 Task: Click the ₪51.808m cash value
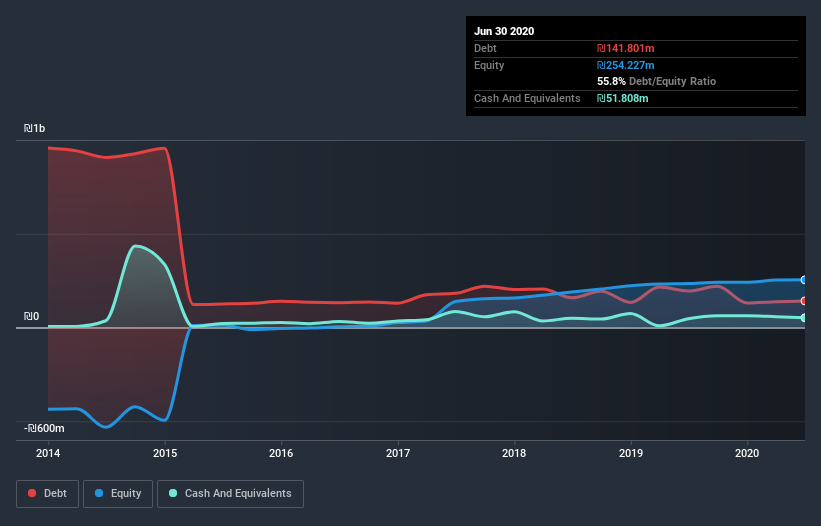coord(623,98)
